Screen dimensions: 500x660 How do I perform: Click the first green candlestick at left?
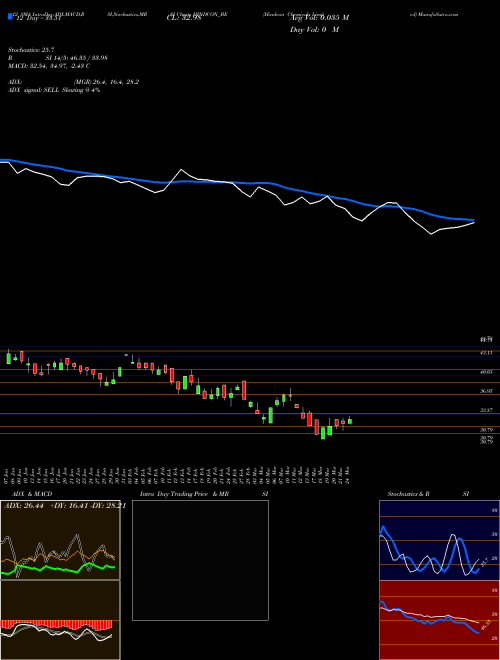point(8,358)
